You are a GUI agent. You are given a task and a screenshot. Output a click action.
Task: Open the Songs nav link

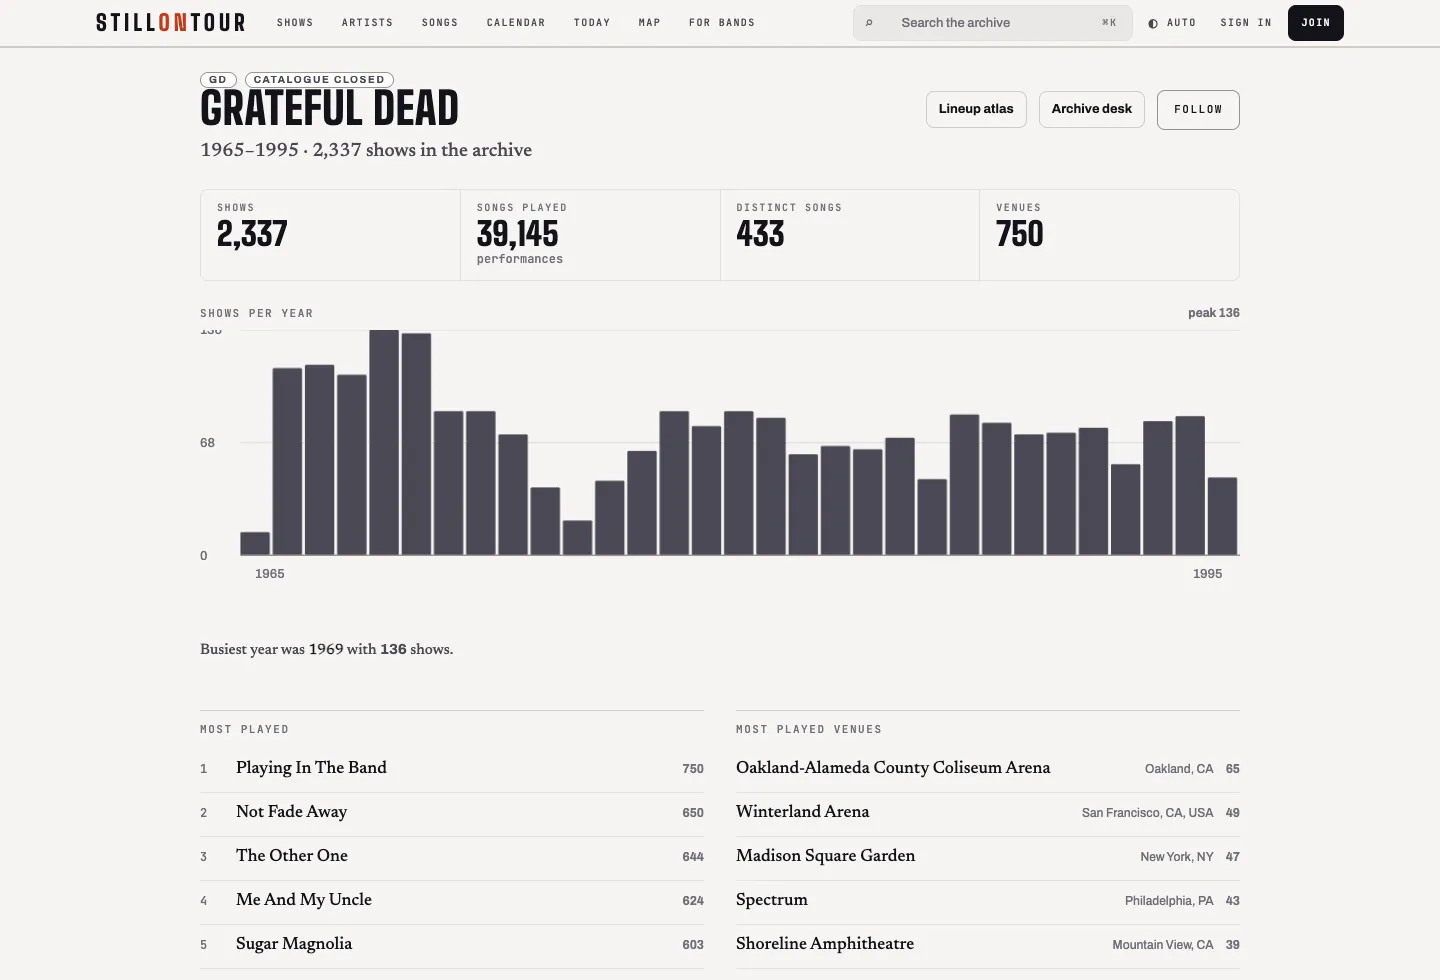pyautogui.click(x=440, y=23)
